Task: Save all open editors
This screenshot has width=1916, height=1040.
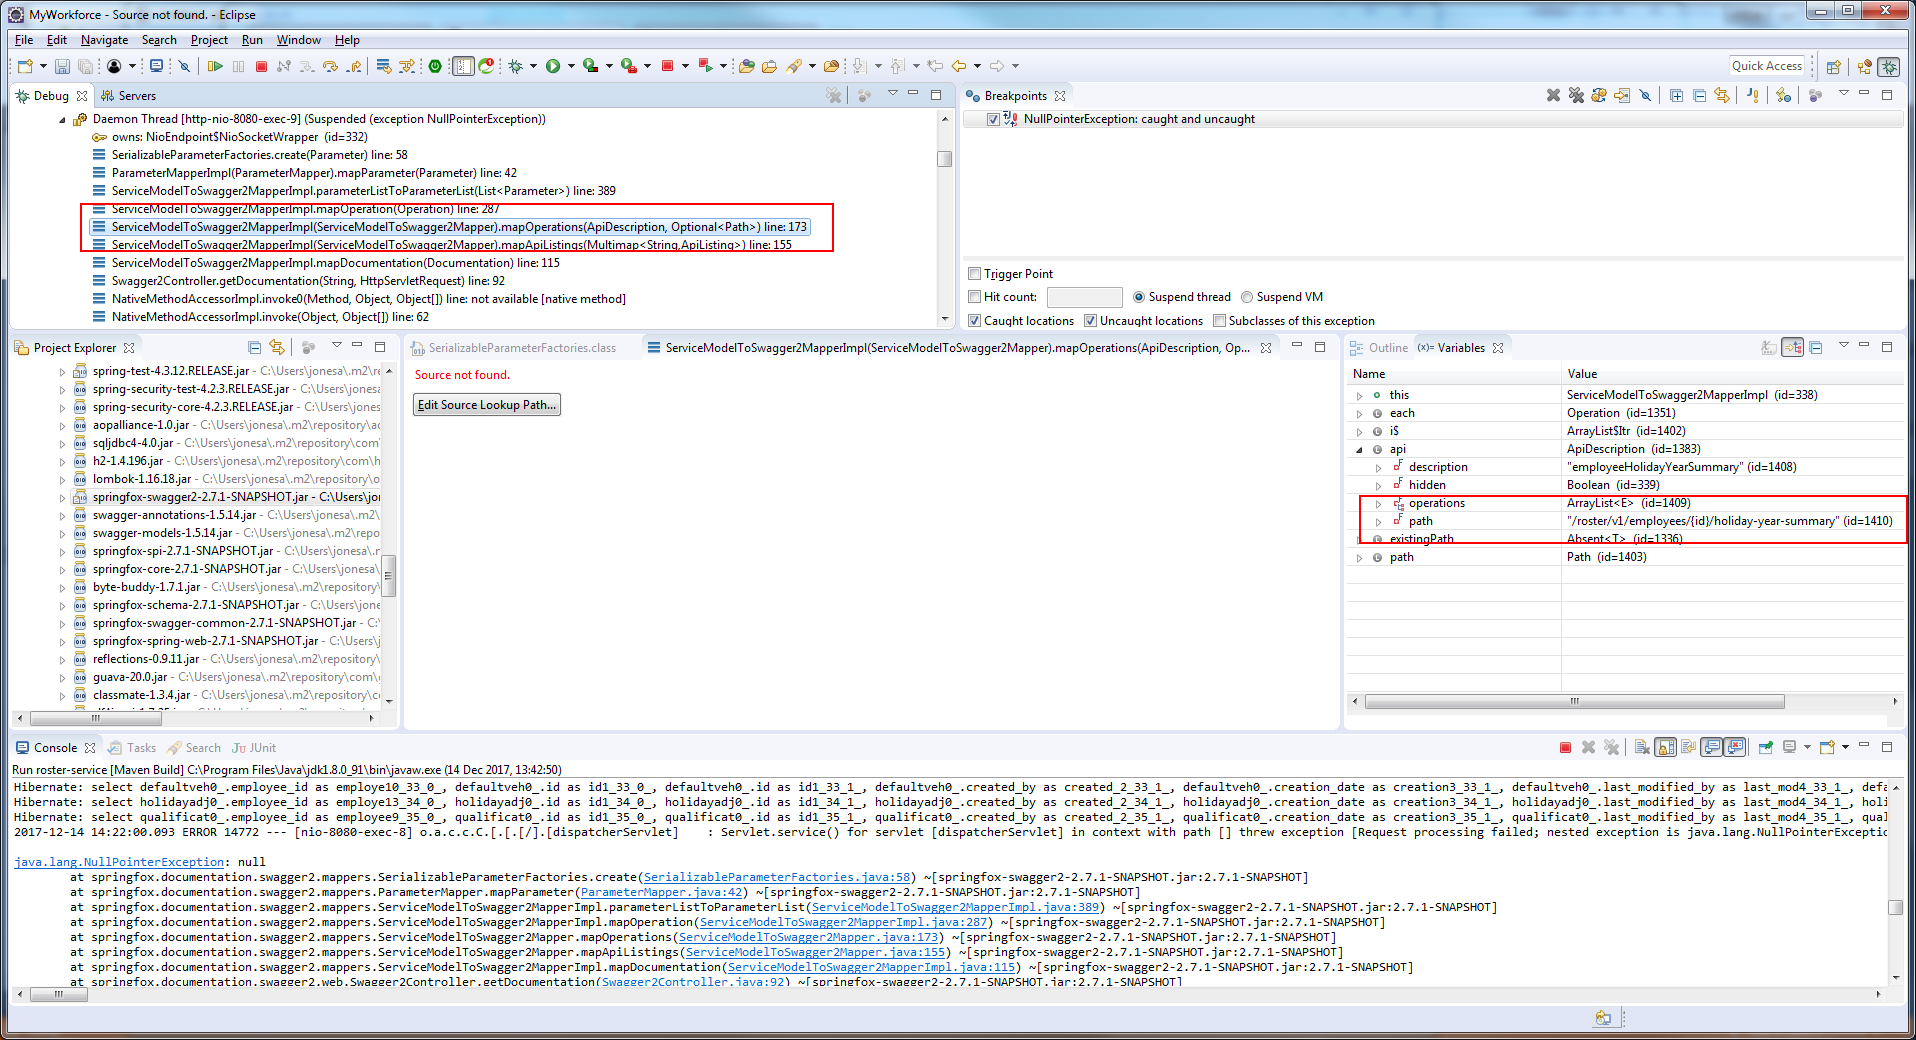Action: (x=86, y=66)
